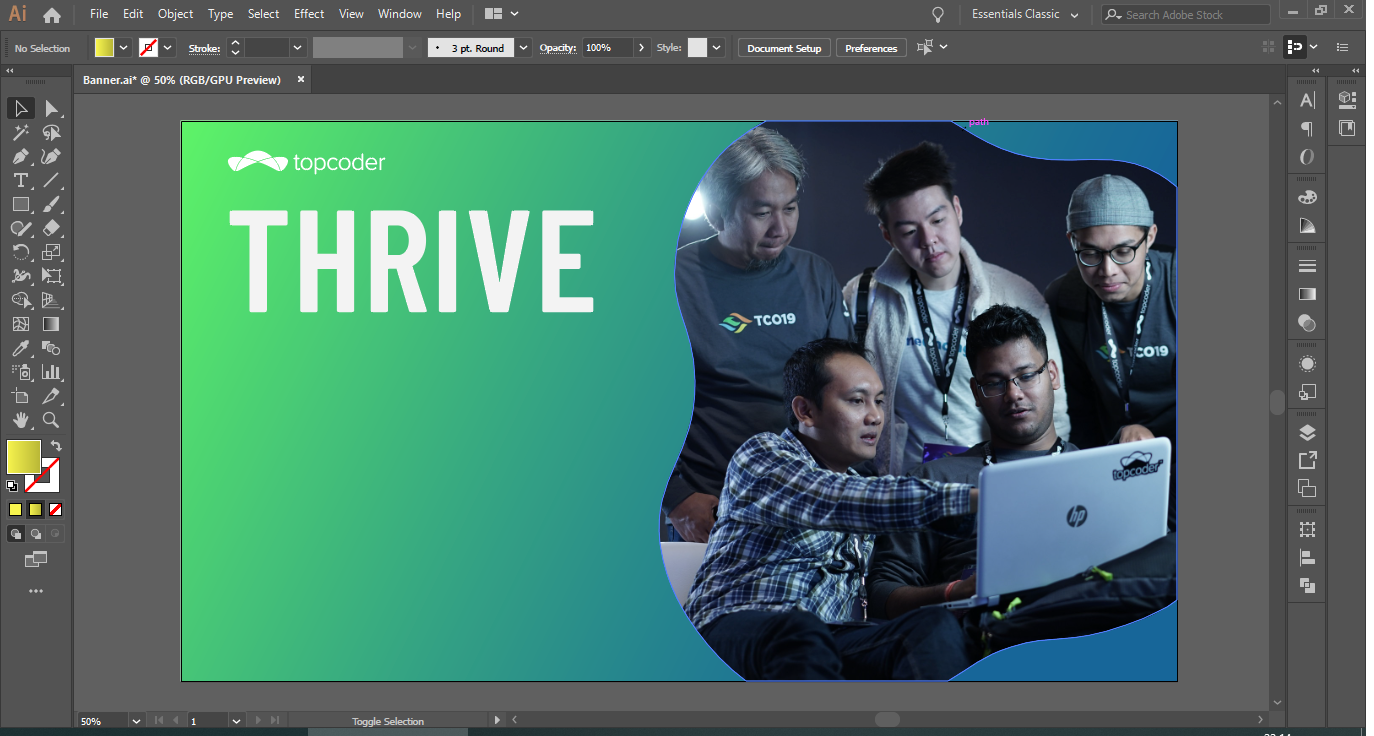This screenshot has width=1374, height=736.
Task: Select the Banner.ai document tab
Action: click(x=182, y=79)
